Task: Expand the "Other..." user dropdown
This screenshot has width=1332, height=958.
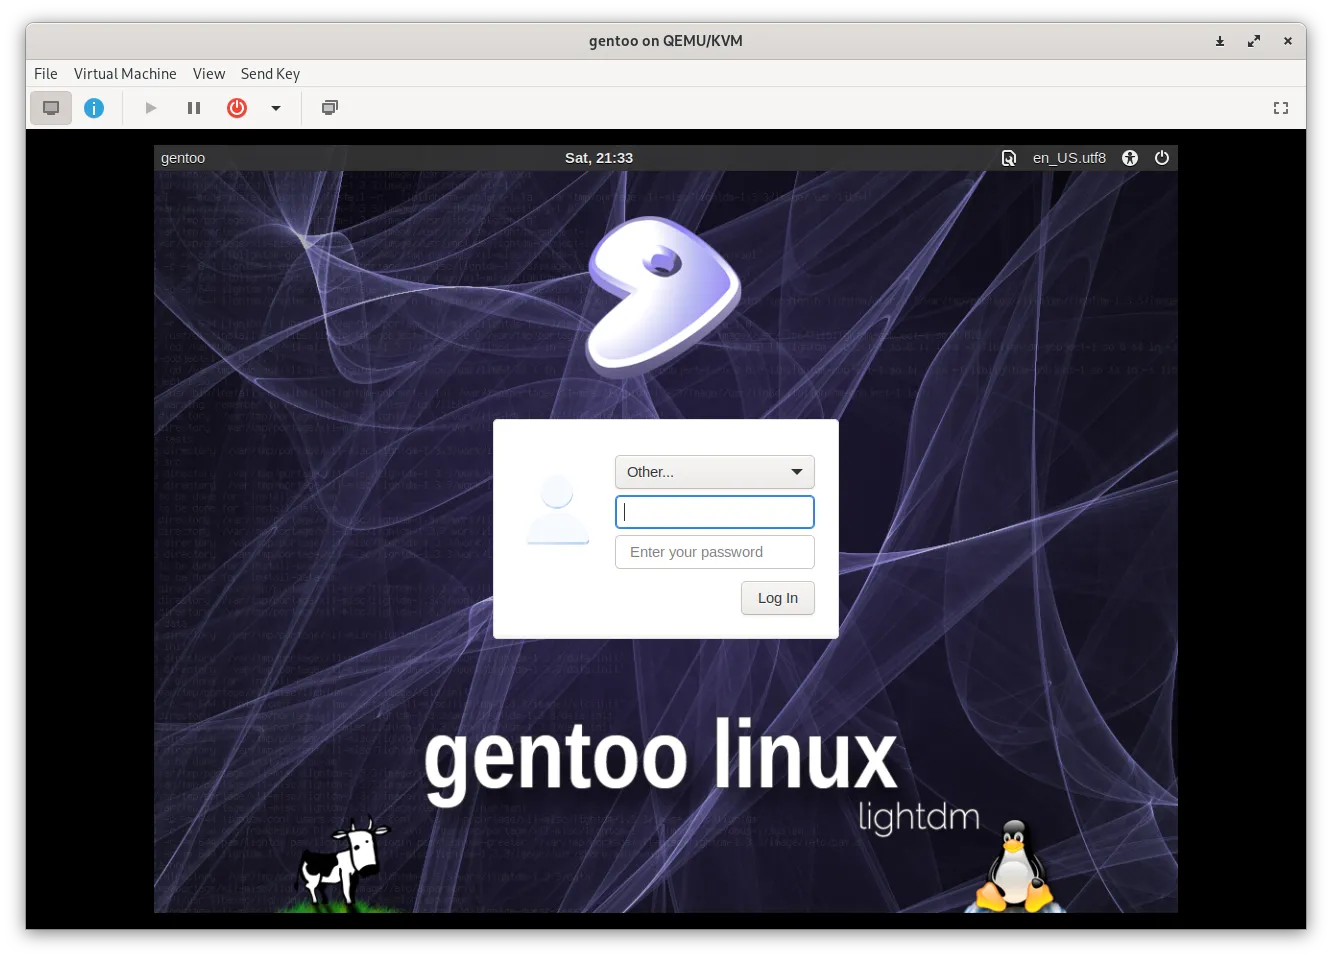Action: tap(715, 472)
